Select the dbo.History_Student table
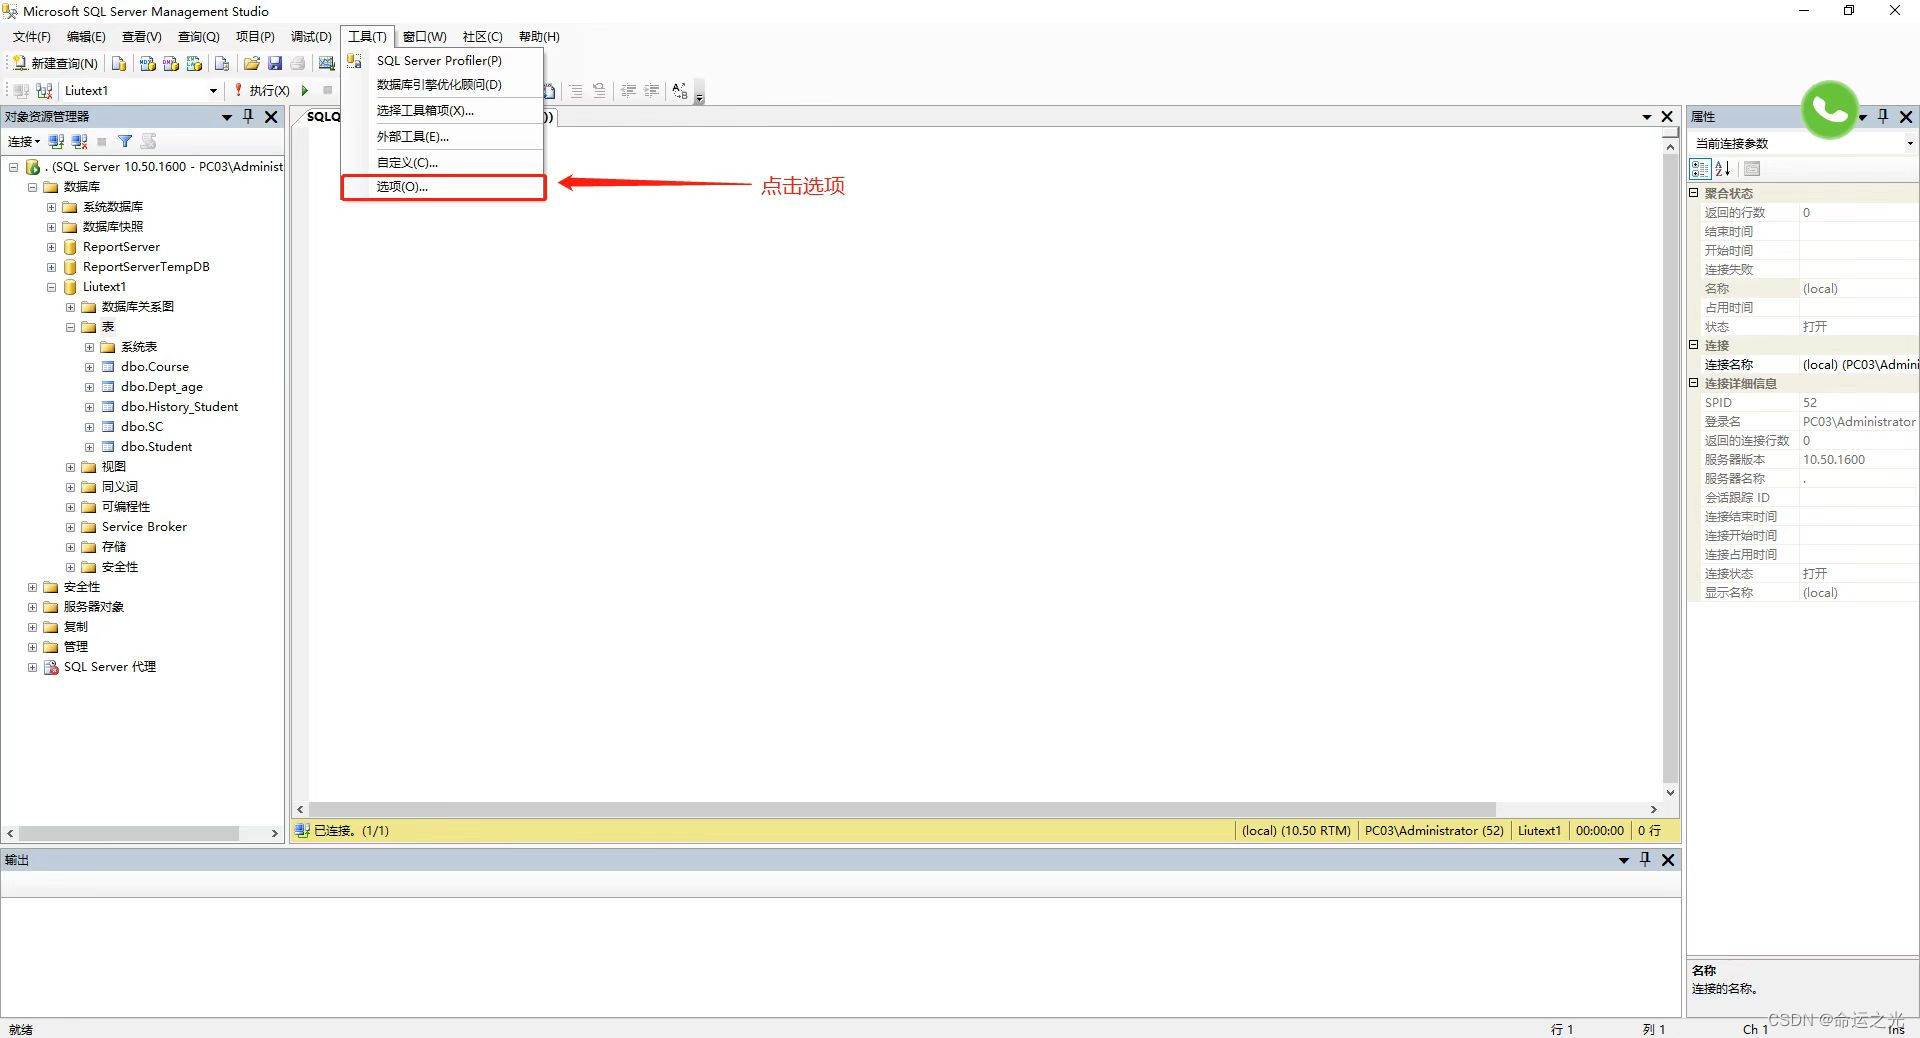This screenshot has width=1920, height=1038. pos(179,407)
